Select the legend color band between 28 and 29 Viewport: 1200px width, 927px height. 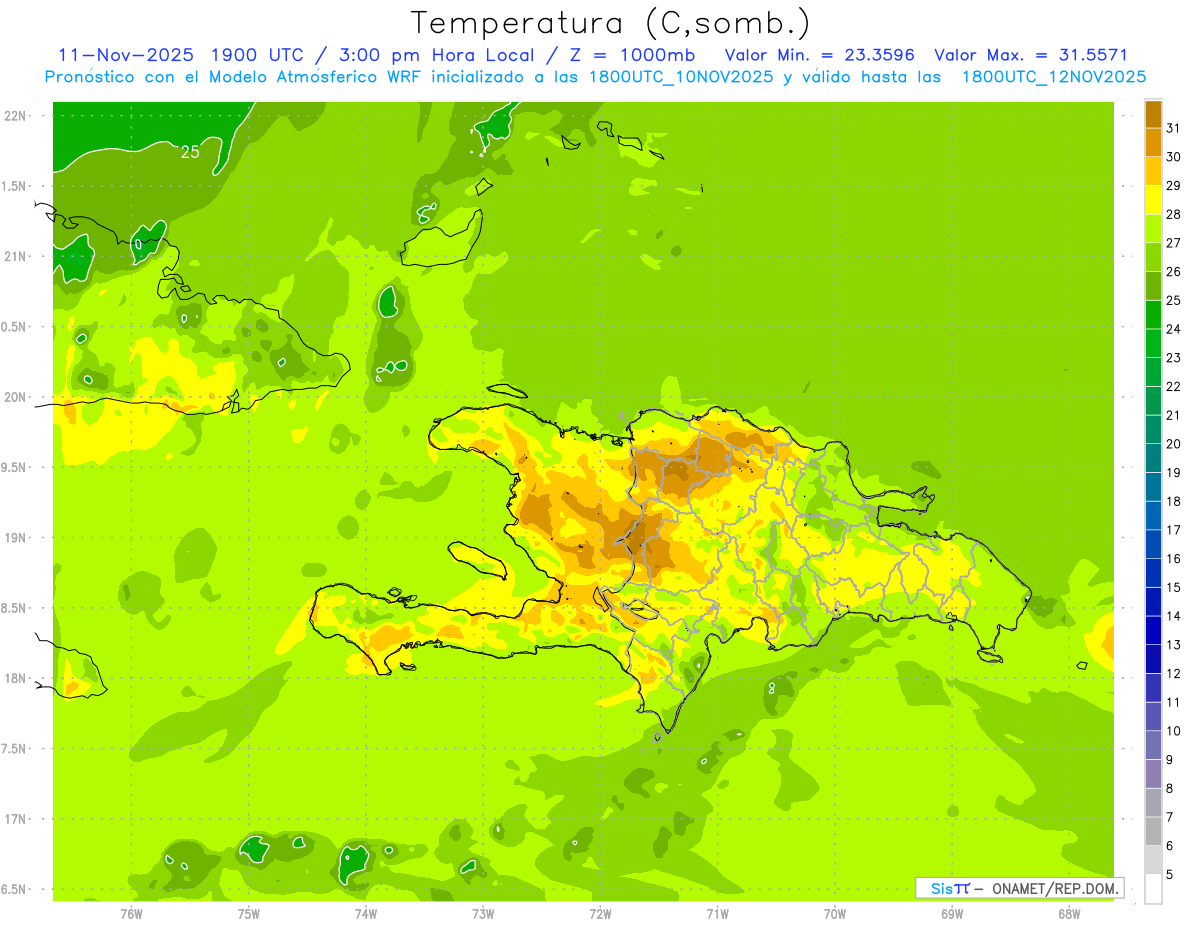[1153, 200]
